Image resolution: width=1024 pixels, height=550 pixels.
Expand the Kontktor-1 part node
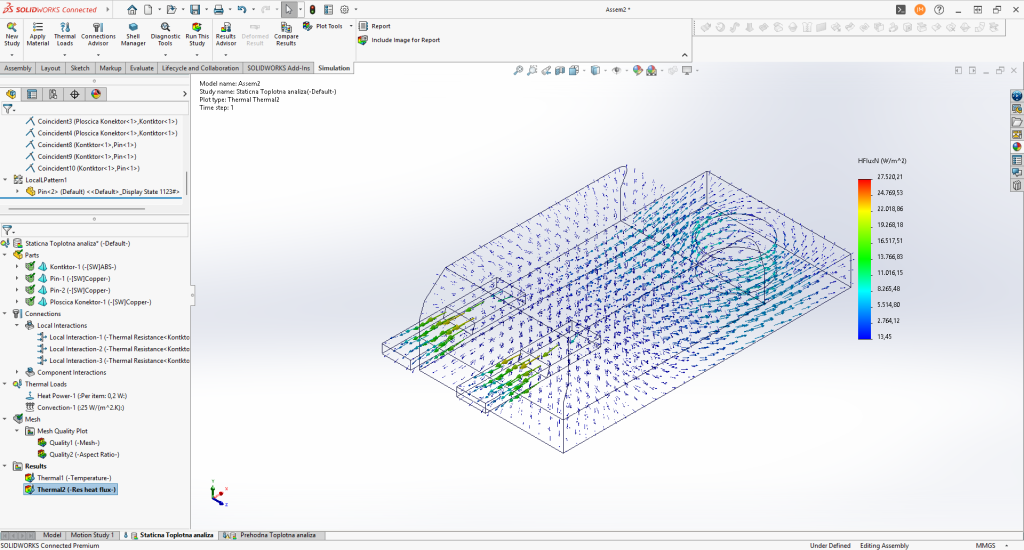point(17,267)
